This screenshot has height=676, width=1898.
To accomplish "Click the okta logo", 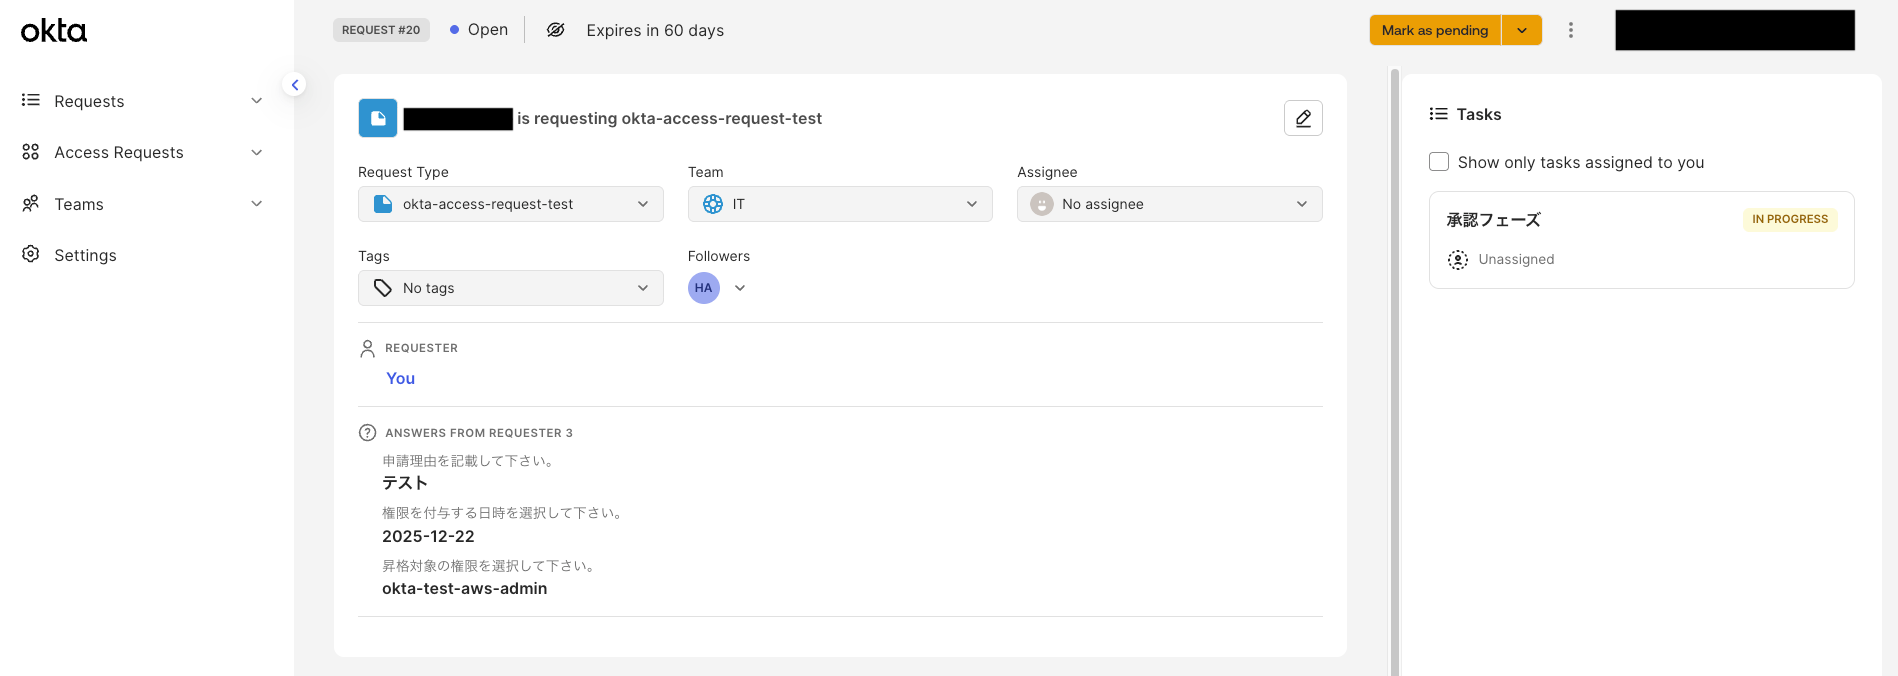I will [x=54, y=31].
